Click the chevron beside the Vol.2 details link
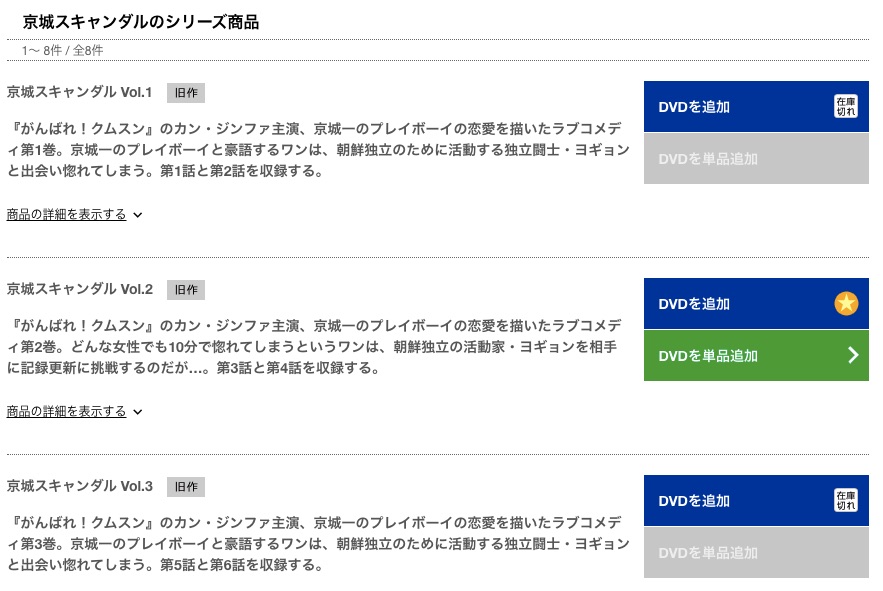This screenshot has height=591, width=883. (x=137, y=412)
